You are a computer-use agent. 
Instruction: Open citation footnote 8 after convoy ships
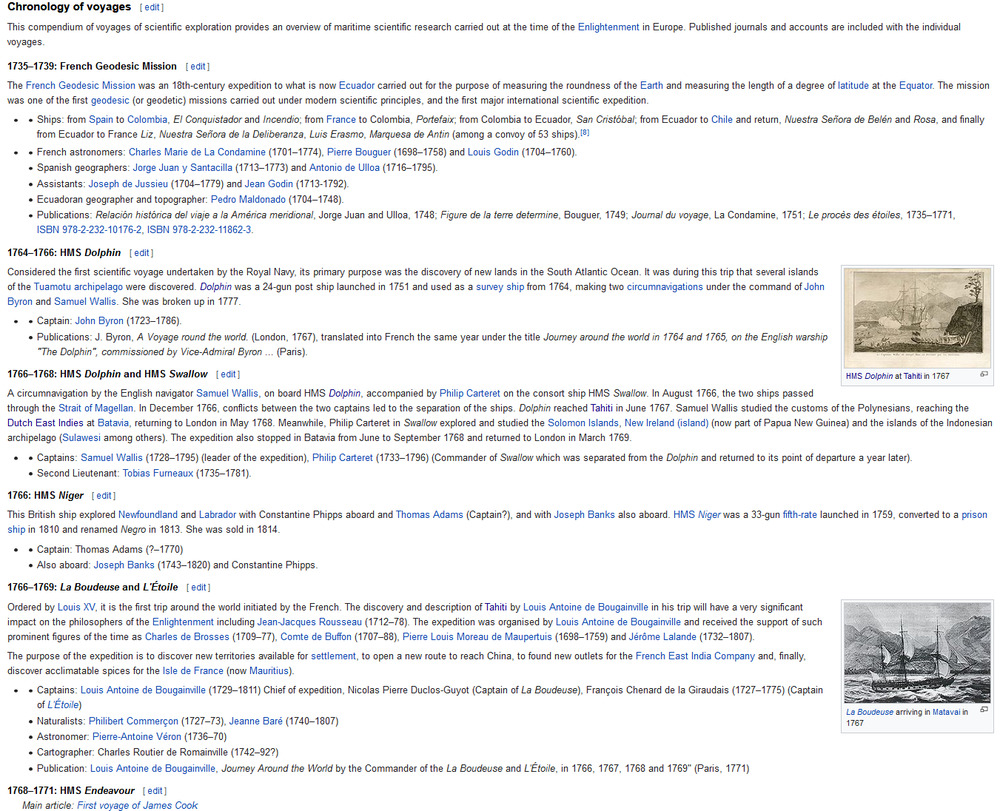(584, 132)
